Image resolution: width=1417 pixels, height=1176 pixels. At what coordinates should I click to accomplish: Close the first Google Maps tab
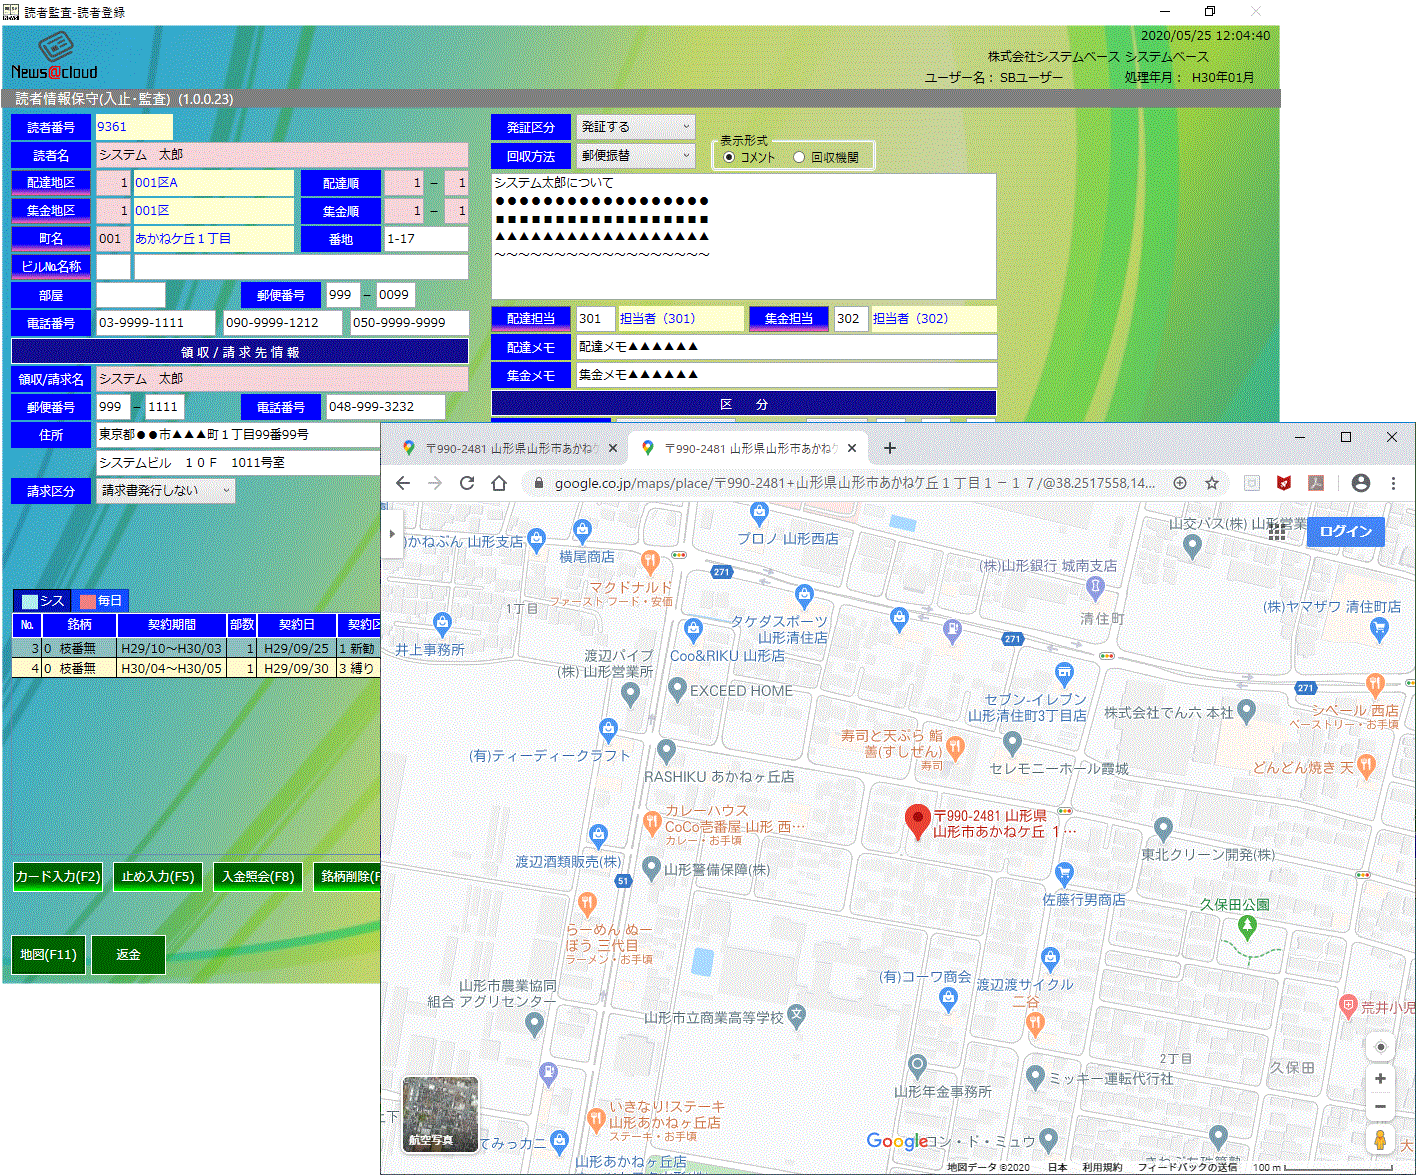[x=613, y=448]
